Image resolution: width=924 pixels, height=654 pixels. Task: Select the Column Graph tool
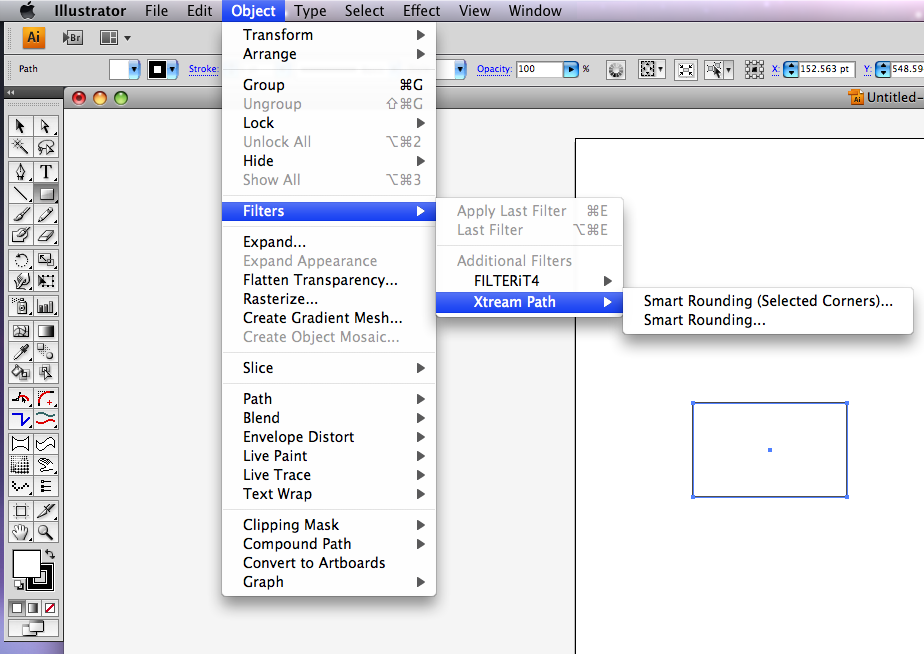click(45, 306)
